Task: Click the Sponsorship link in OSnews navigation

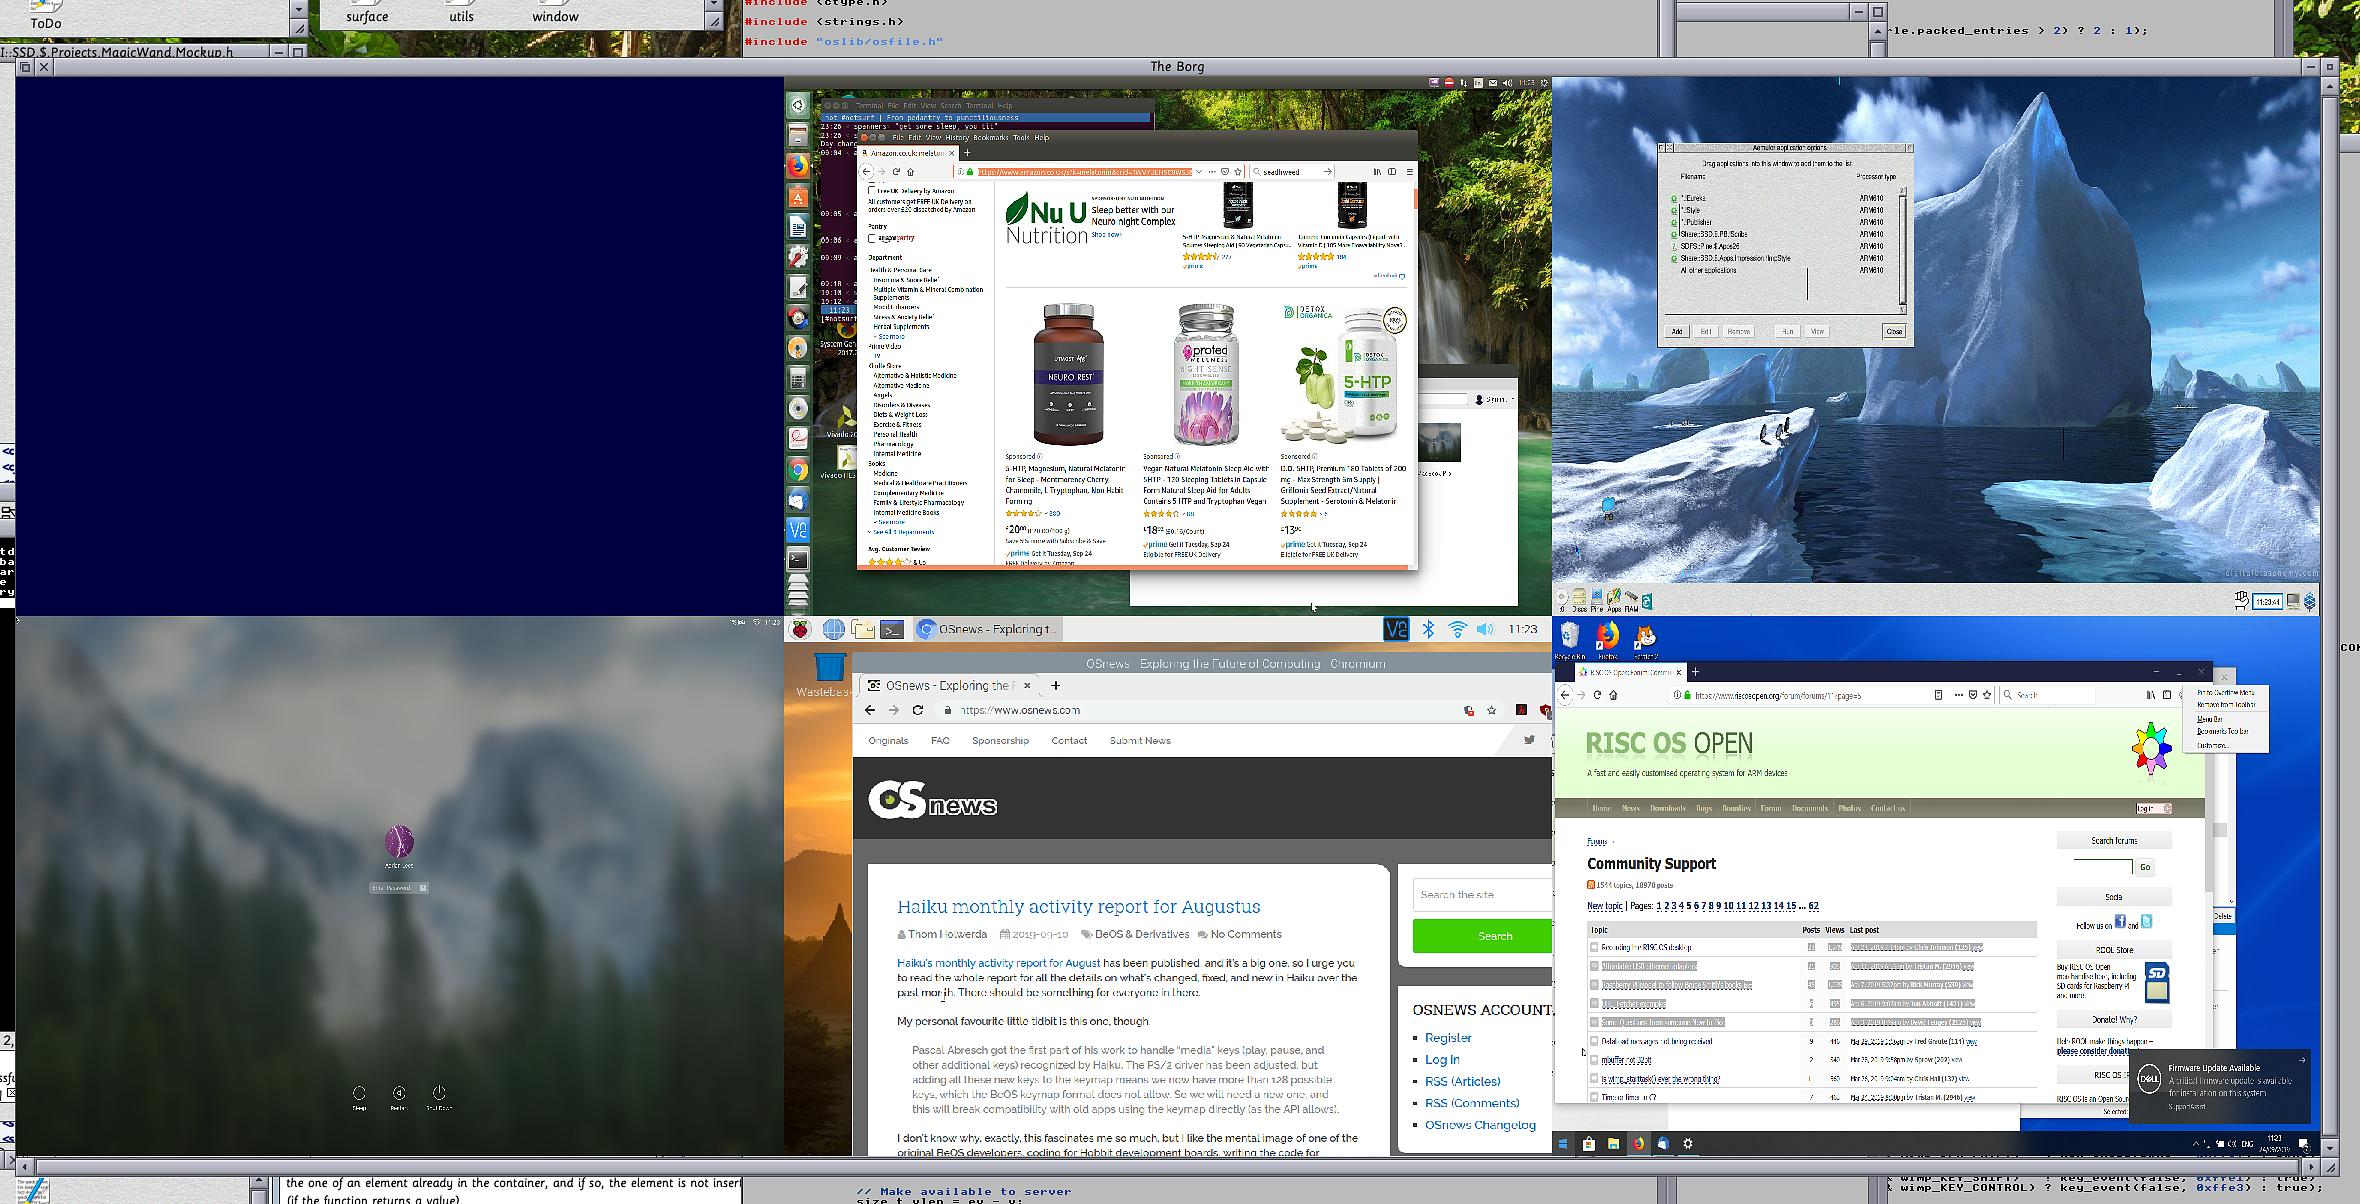Action: [1000, 741]
